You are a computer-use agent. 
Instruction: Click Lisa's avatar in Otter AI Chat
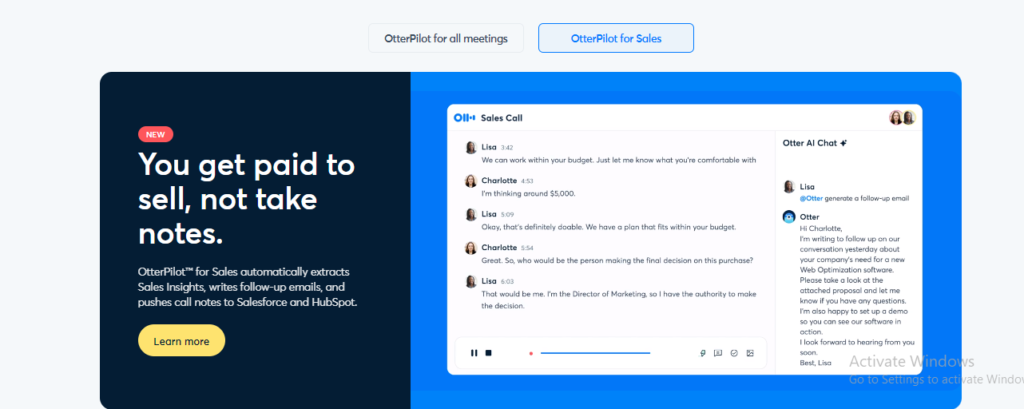point(789,187)
